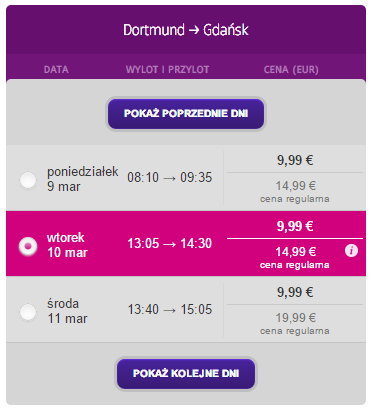Click the Dortmund → Gdańsk route heading
373x411 pixels.
coord(186,30)
